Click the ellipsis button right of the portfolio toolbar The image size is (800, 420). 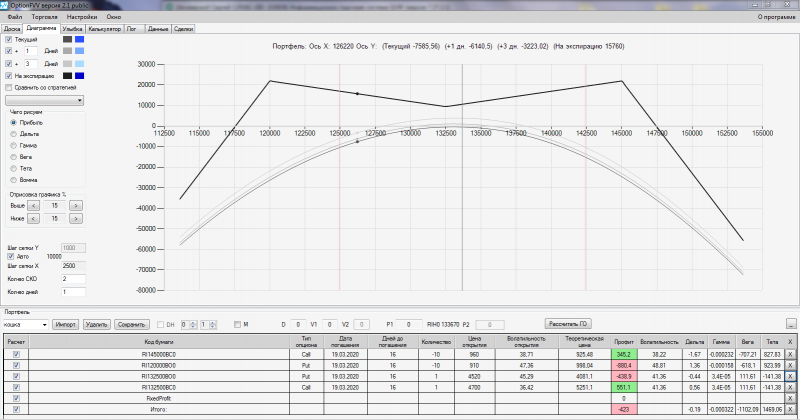[x=791, y=324]
